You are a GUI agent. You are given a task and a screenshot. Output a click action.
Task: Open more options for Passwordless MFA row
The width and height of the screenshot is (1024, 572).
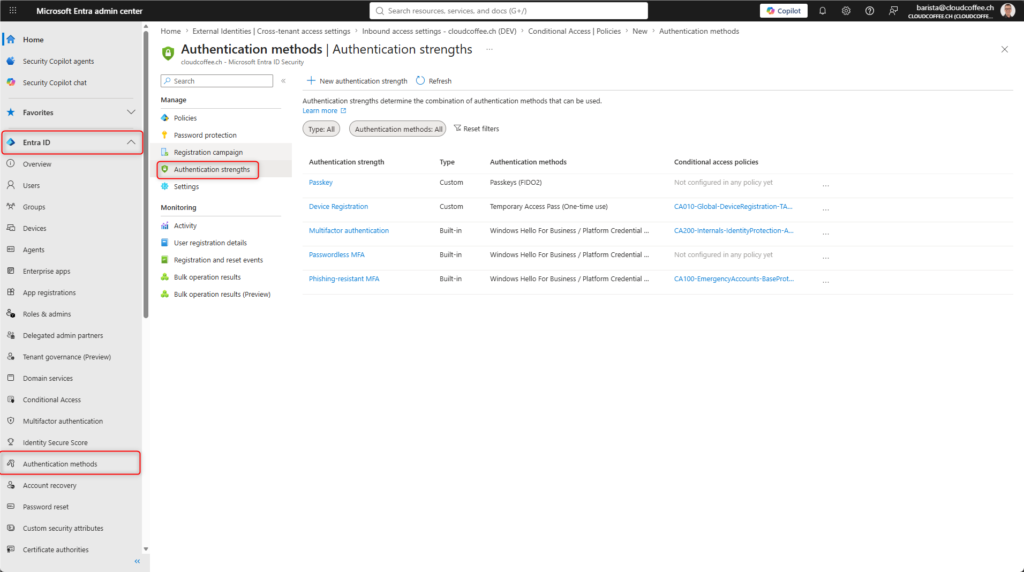click(825, 257)
